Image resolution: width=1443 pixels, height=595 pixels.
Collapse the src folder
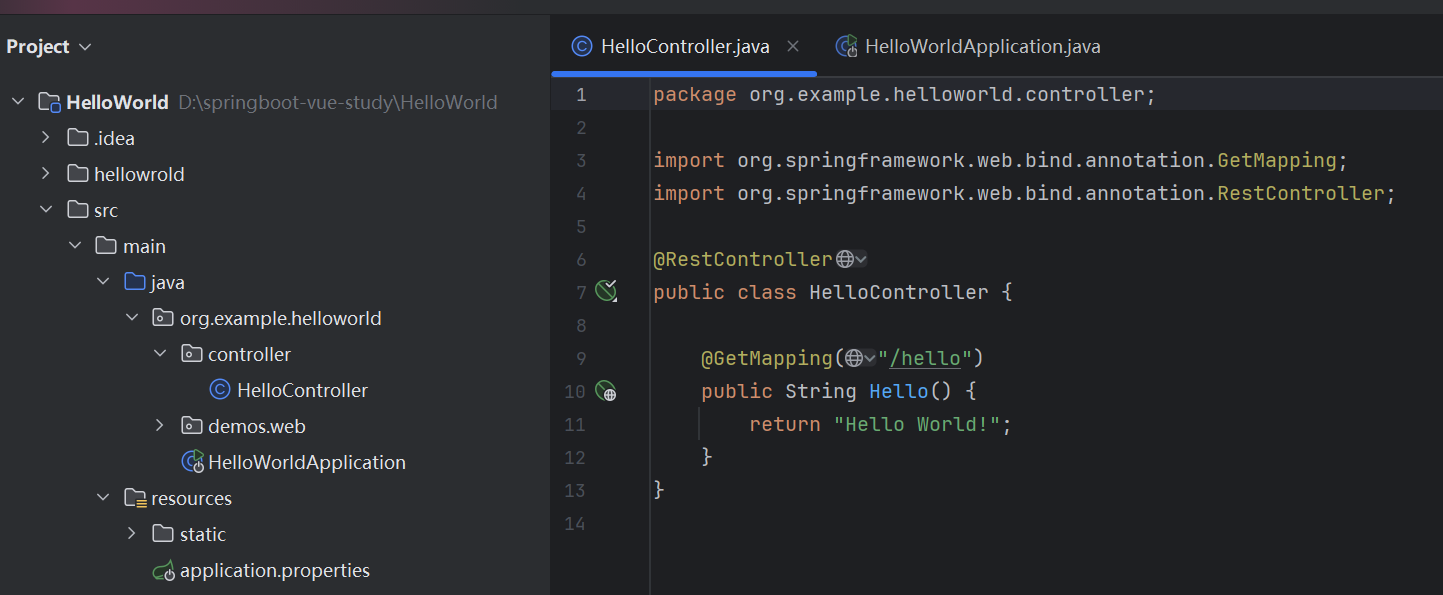tap(45, 210)
